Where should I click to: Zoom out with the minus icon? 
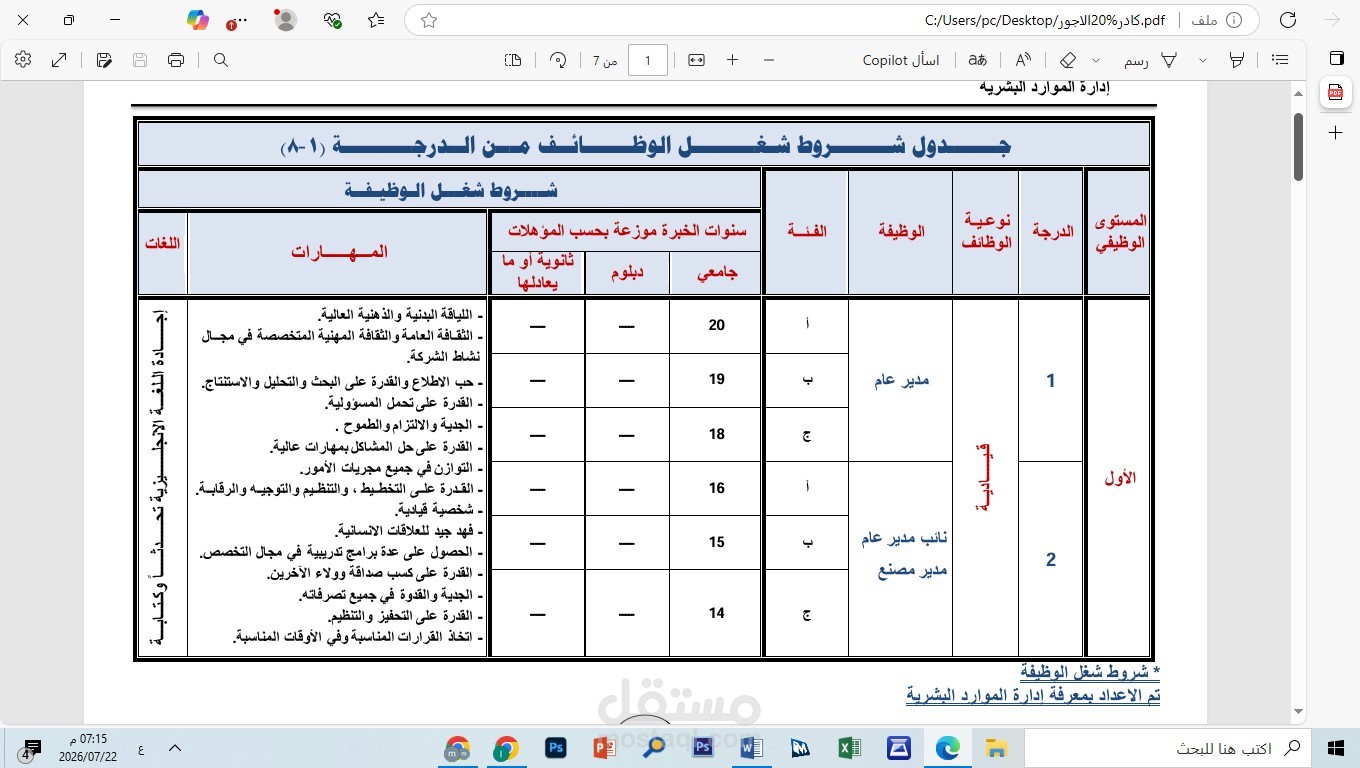point(768,60)
